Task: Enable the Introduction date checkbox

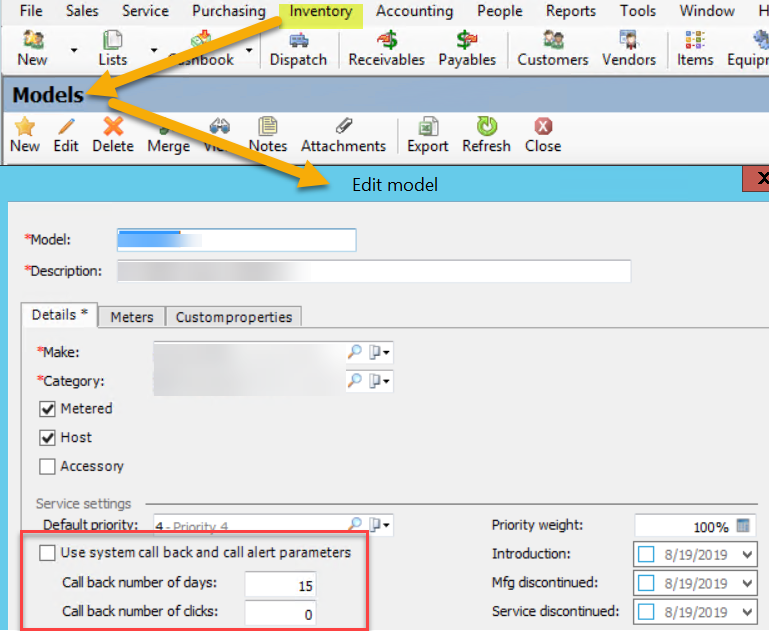Action: tap(646, 555)
